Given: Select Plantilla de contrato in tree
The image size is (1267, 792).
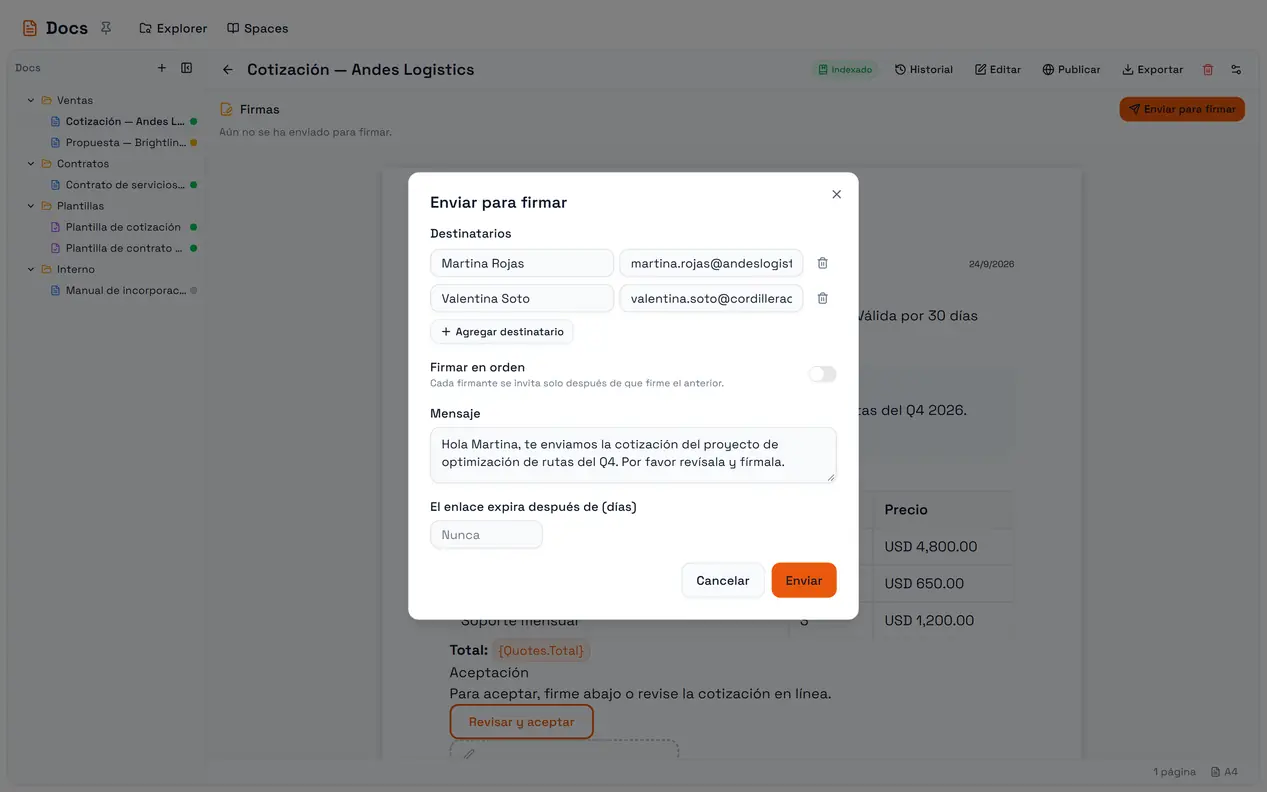Looking at the screenshot, I should point(124,248).
